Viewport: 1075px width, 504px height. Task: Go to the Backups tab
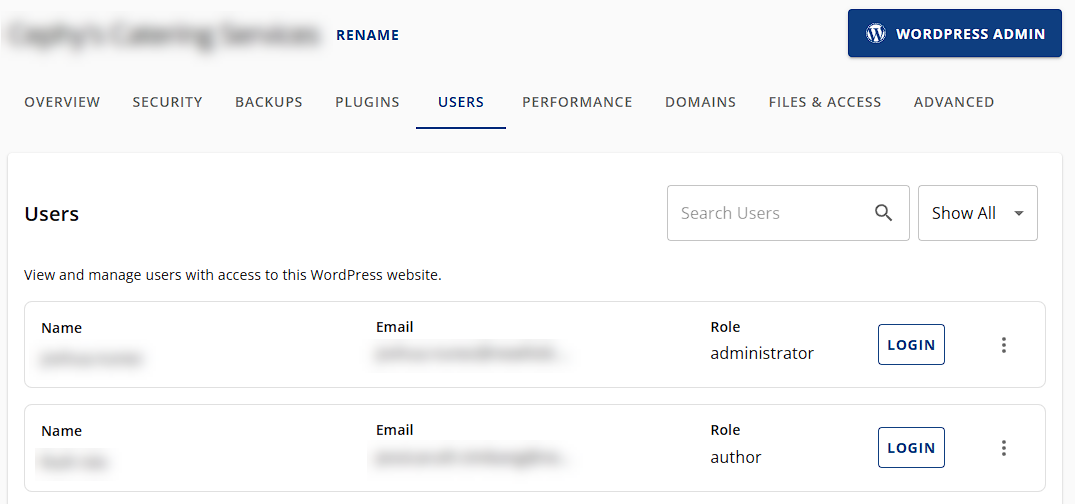click(x=269, y=102)
